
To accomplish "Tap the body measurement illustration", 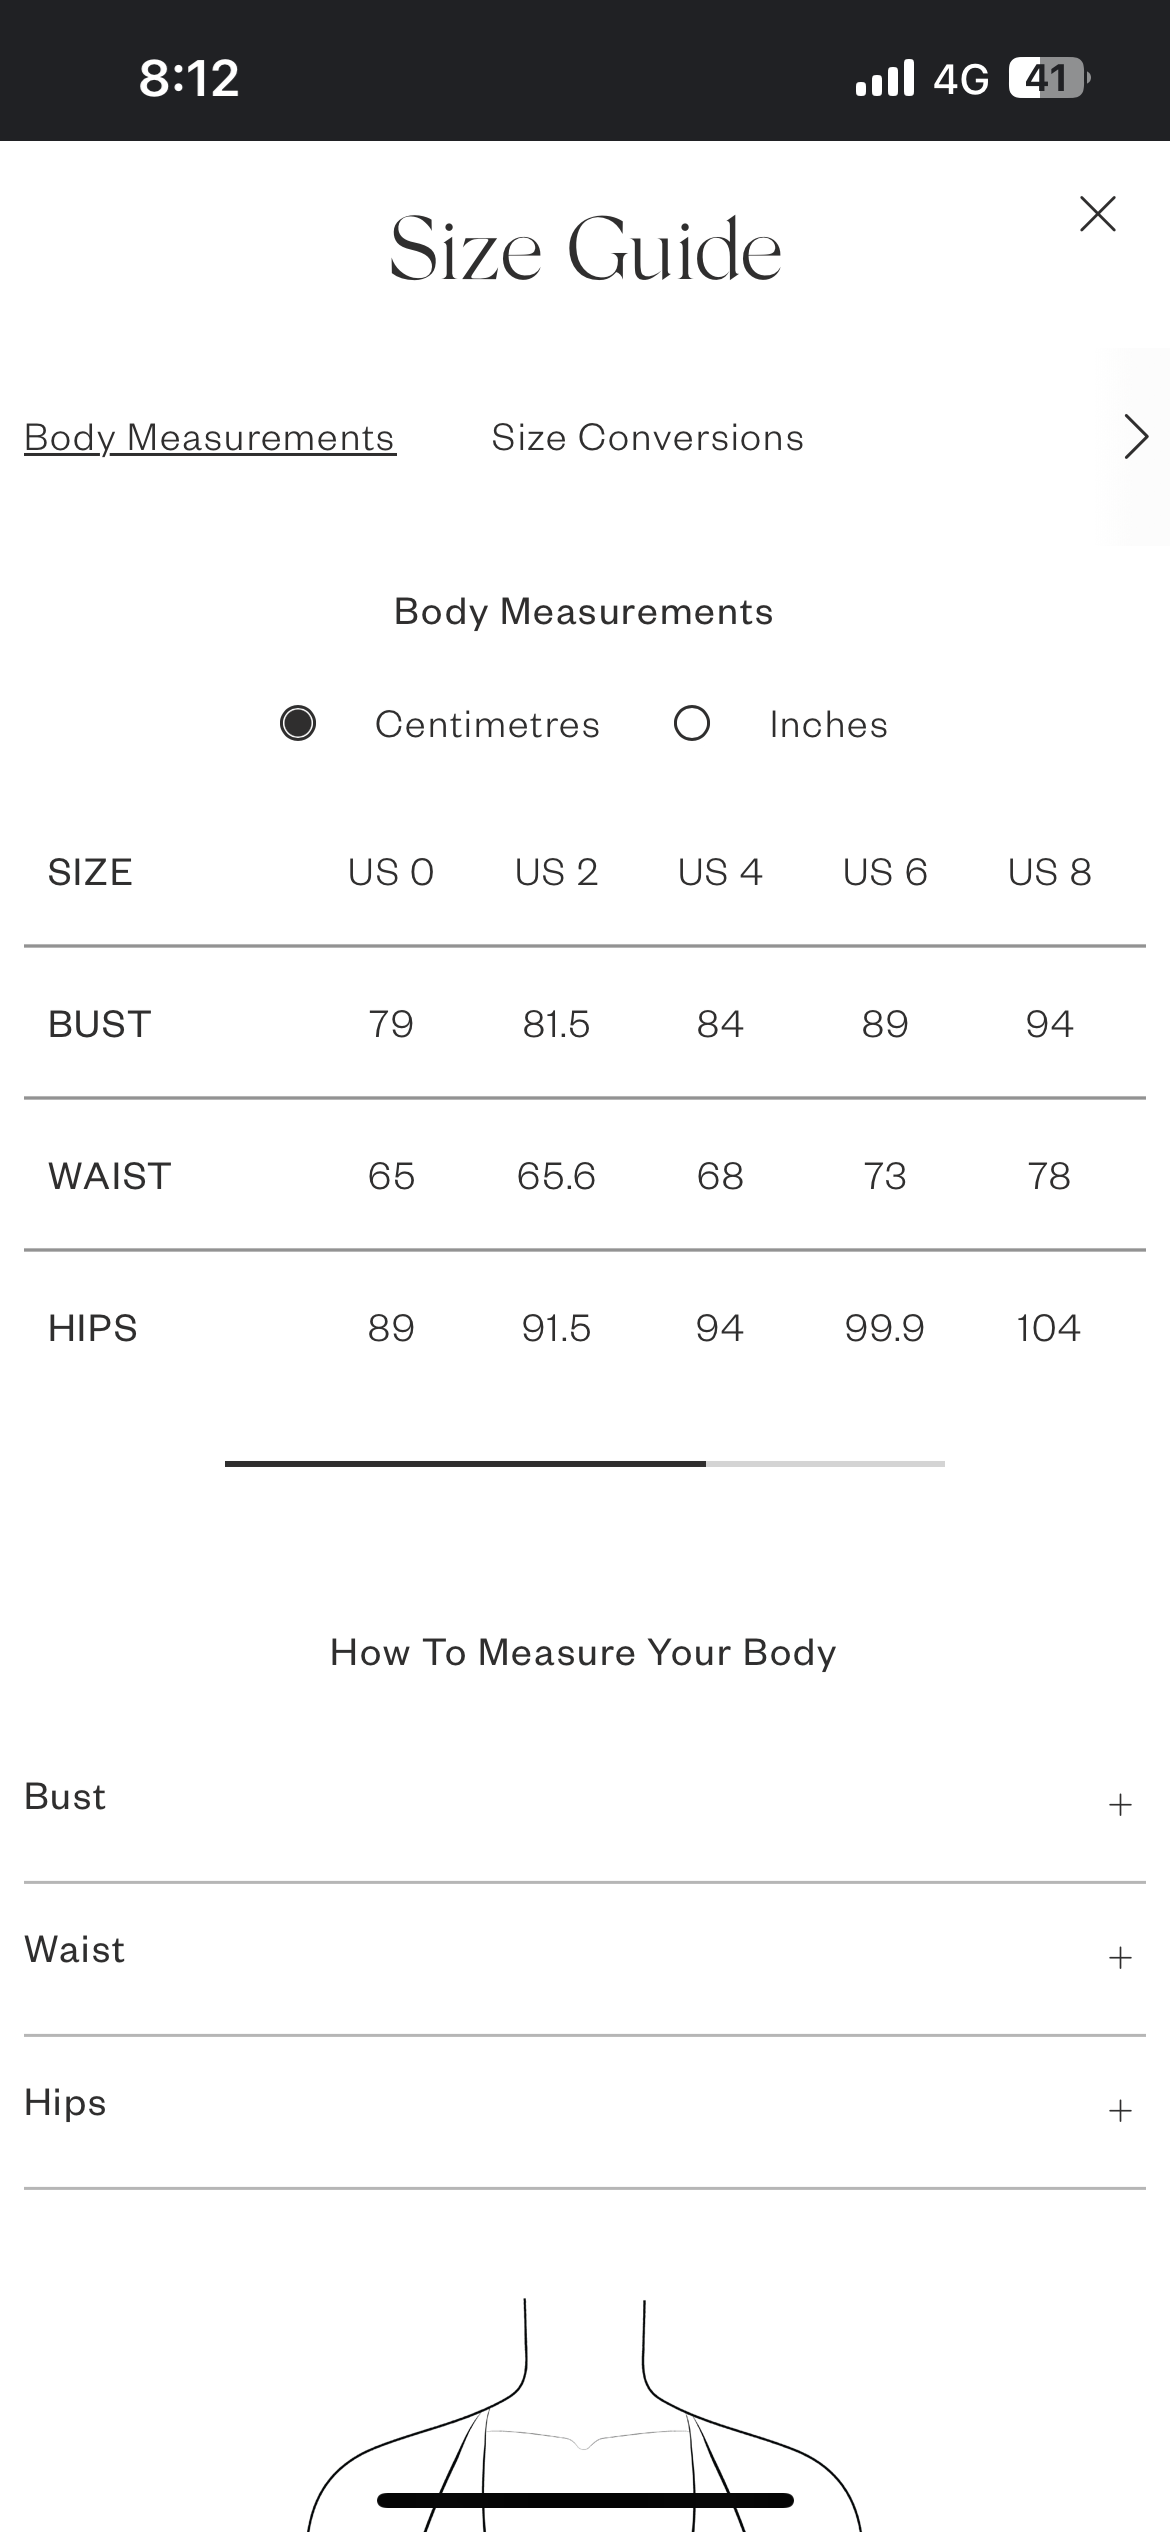I will pos(585,2420).
